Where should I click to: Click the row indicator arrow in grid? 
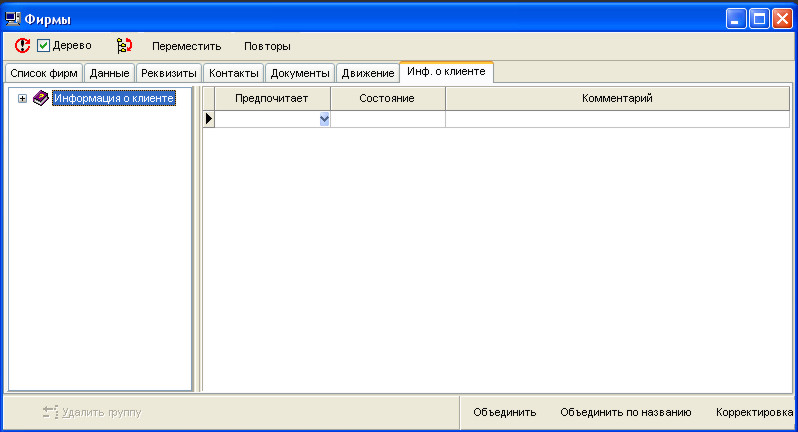[x=209, y=119]
